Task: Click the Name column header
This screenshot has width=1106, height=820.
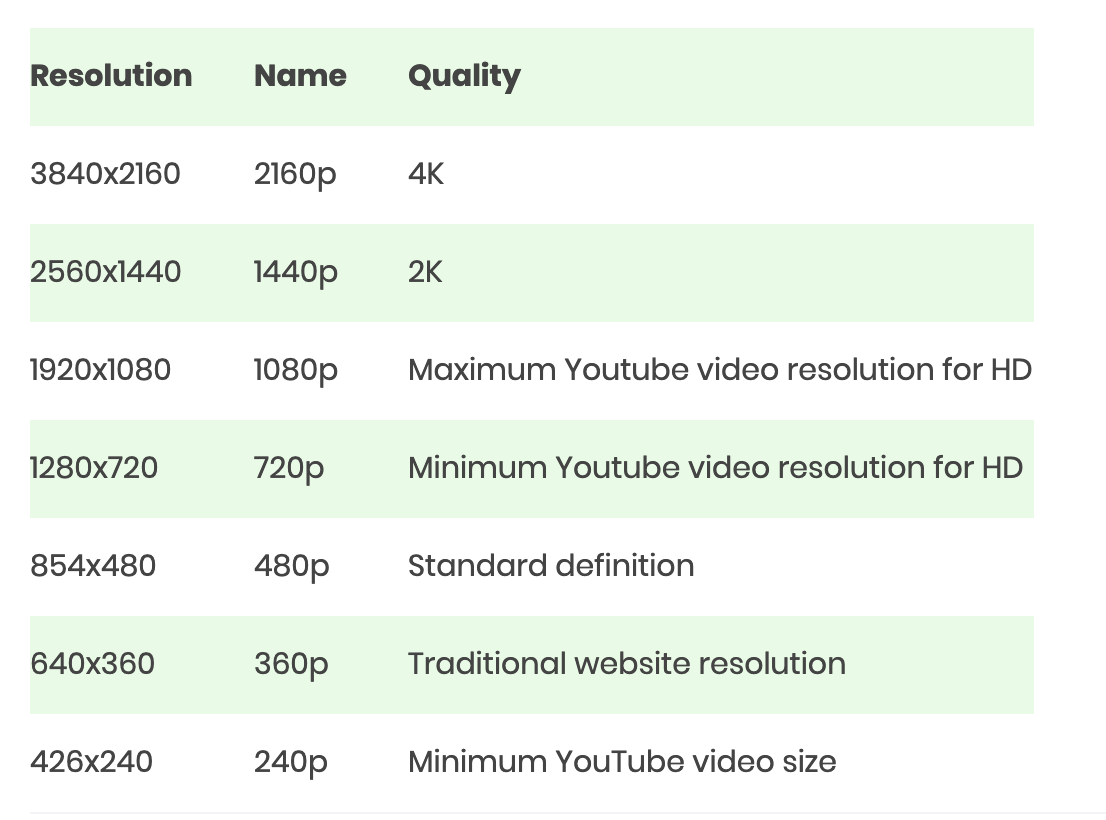Action: 300,76
